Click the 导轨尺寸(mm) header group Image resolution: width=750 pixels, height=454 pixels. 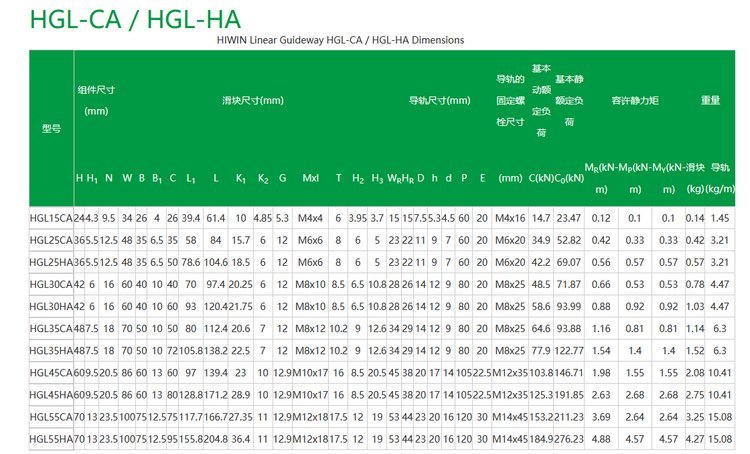pyautogui.click(x=439, y=101)
